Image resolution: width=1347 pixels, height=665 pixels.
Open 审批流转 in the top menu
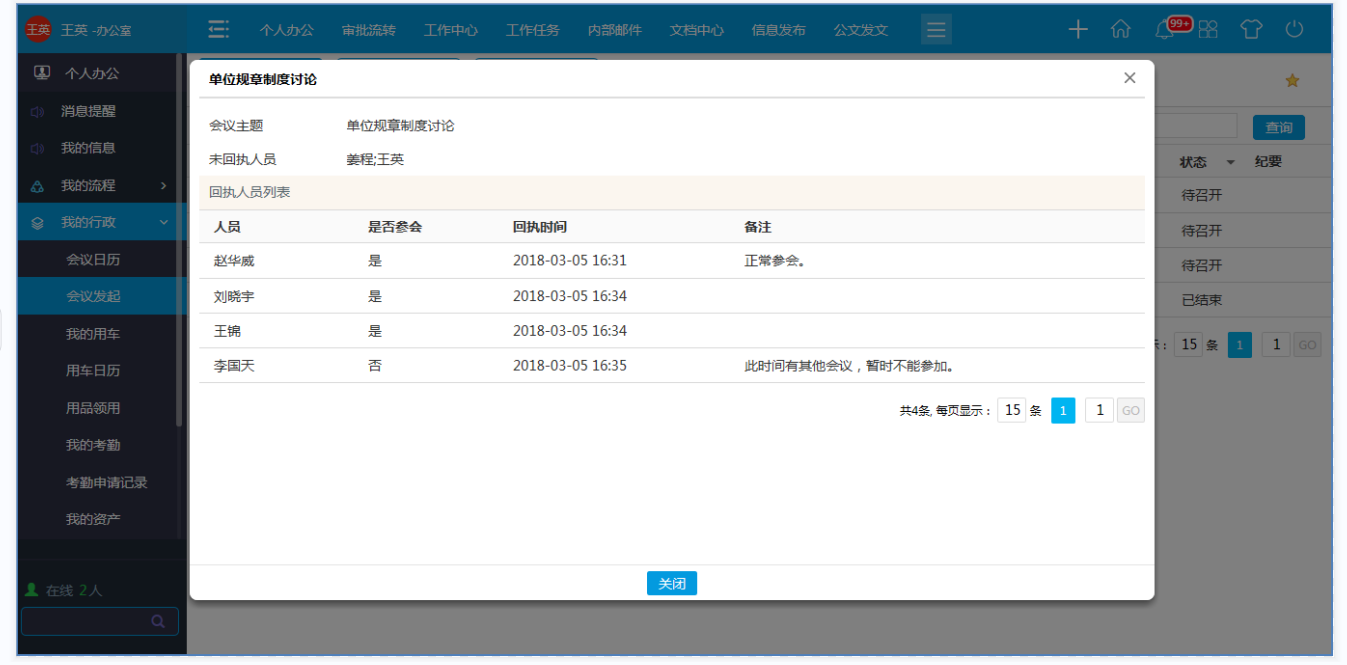368,30
